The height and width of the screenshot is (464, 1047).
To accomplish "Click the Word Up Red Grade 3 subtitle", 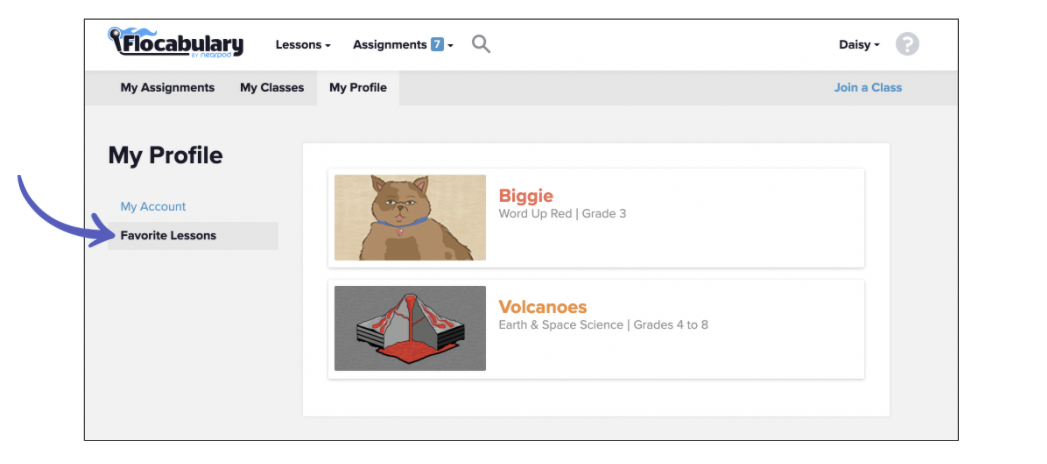I will 562,214.
